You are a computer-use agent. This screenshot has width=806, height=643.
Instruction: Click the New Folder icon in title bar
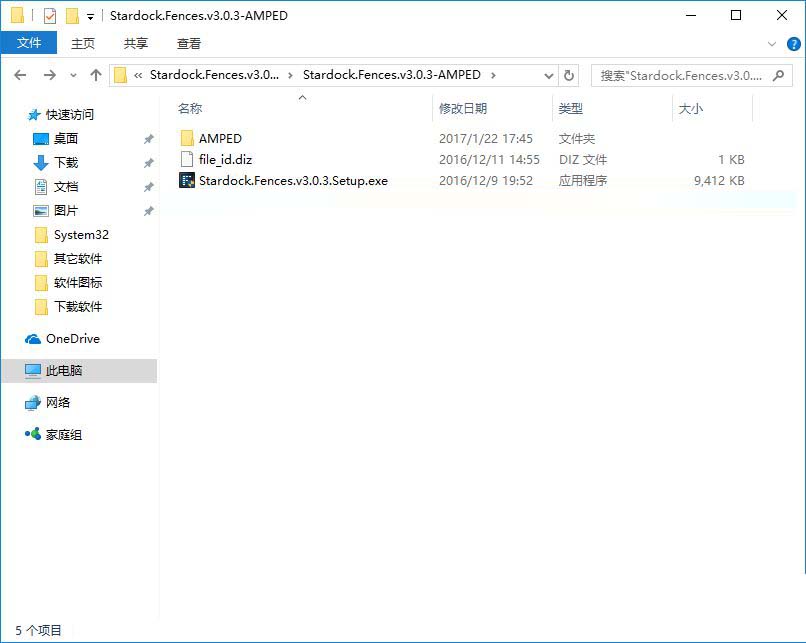click(72, 16)
